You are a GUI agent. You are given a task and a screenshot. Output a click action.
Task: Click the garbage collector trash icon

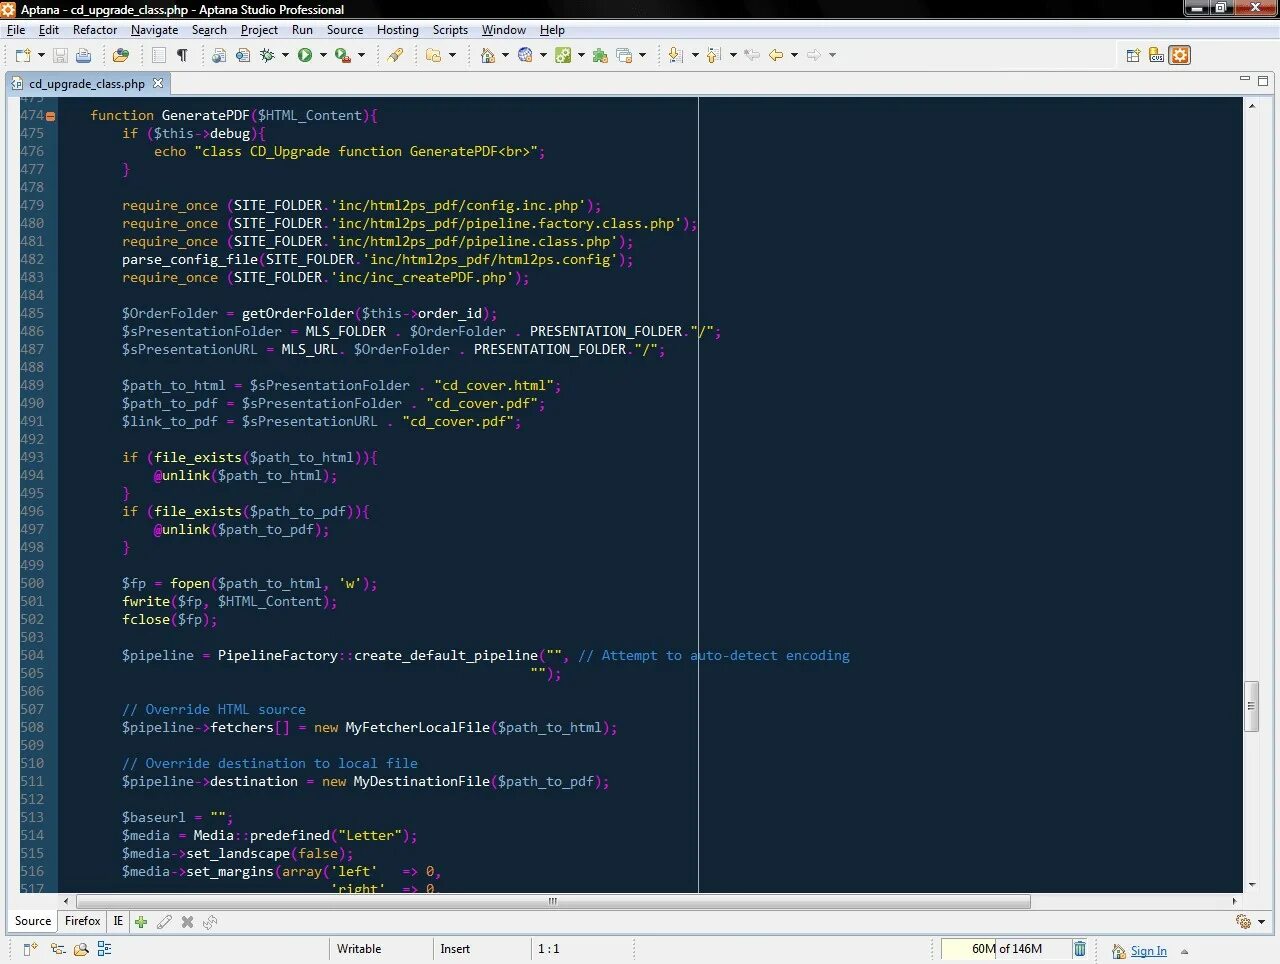1080,949
